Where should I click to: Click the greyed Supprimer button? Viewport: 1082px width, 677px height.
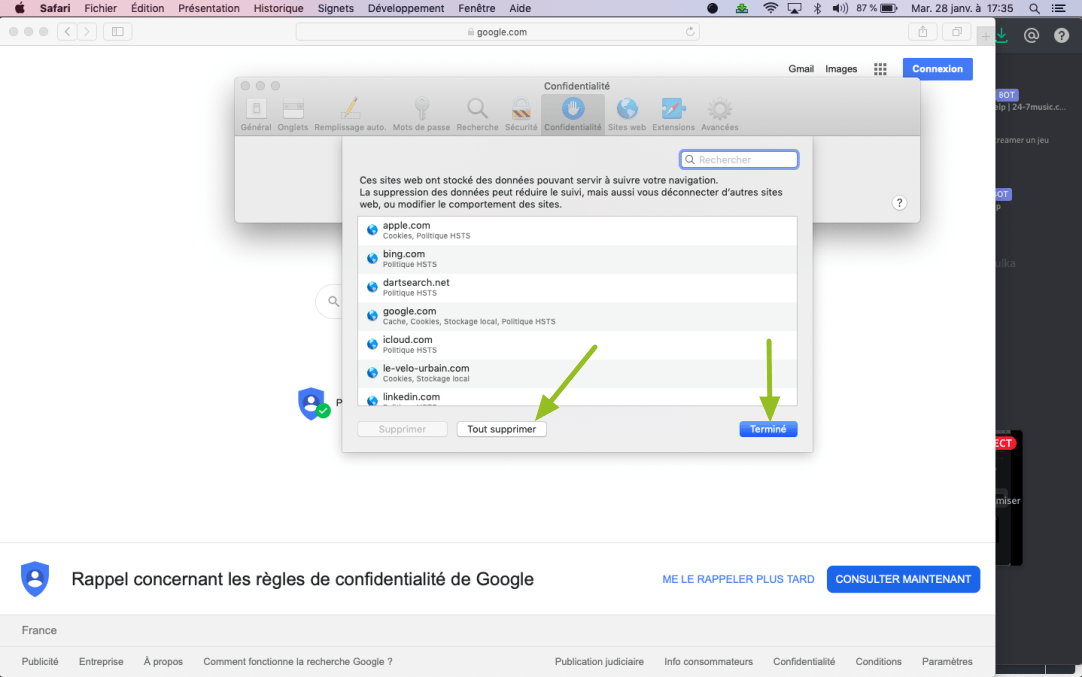pos(402,429)
